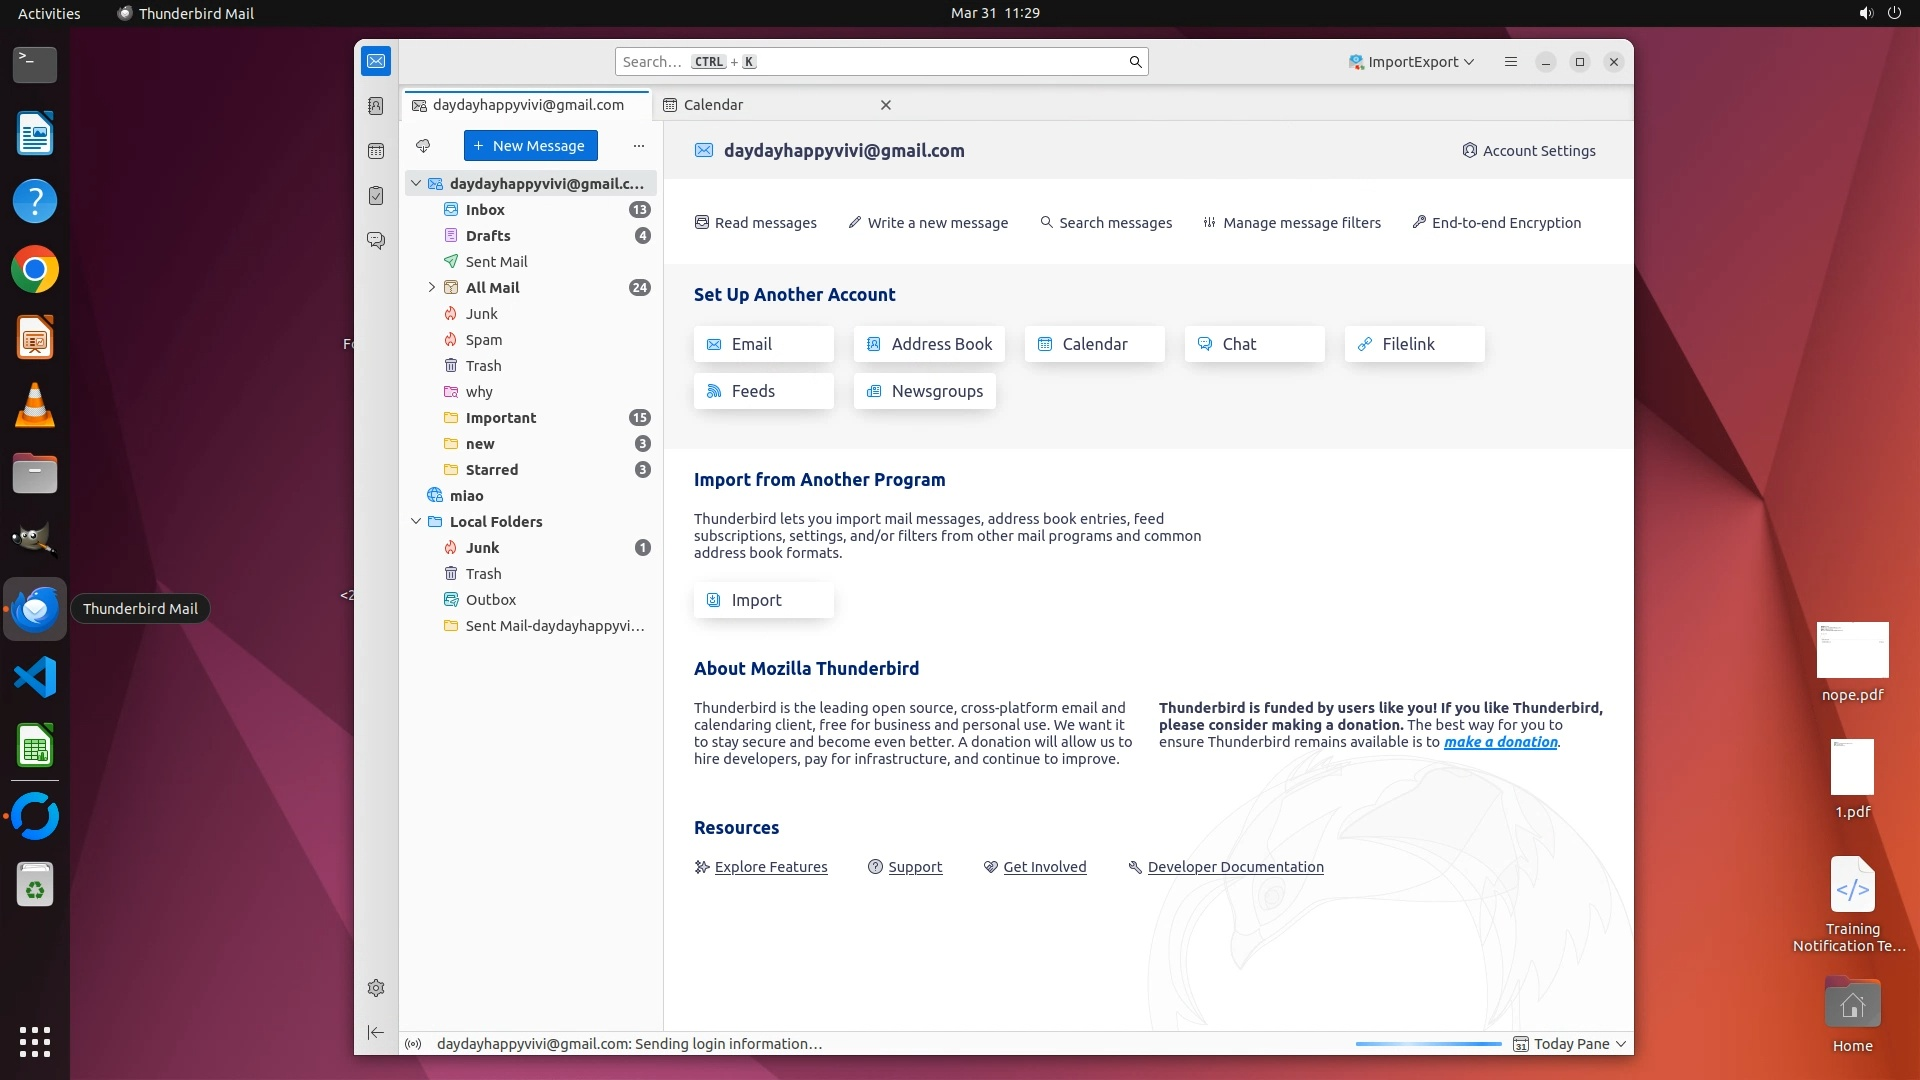The height and width of the screenshot is (1080, 1920).
Task: Click the online status indicator icon
Action: click(413, 1044)
